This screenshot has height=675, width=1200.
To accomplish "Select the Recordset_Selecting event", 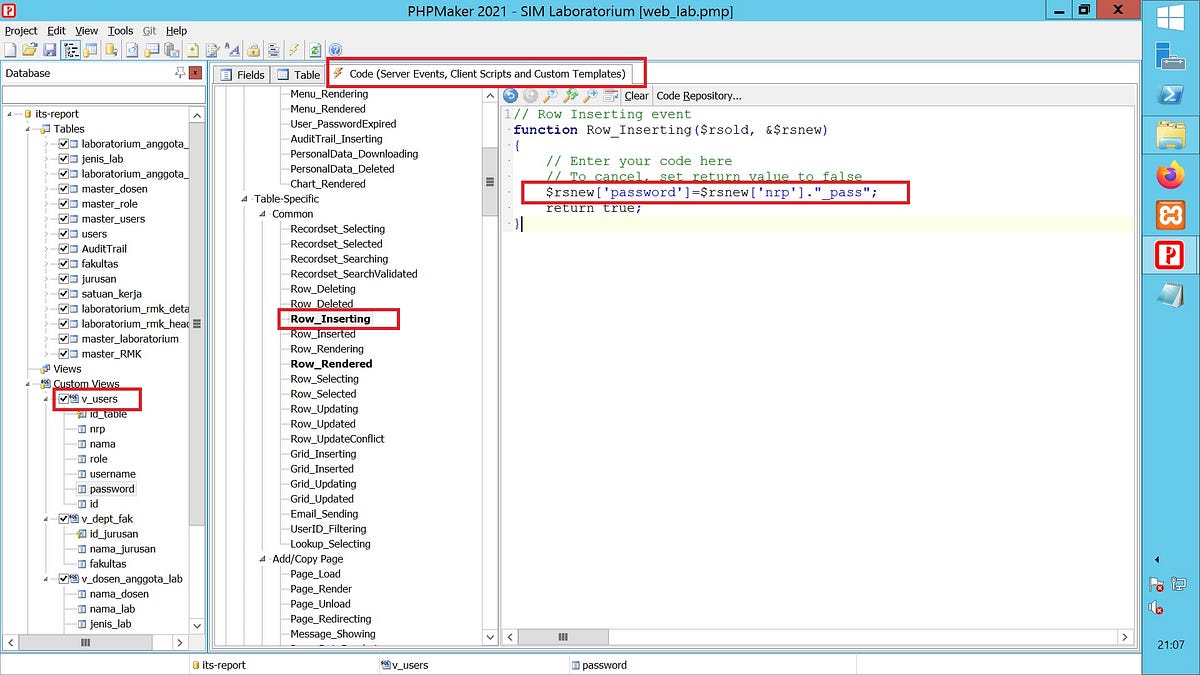I will pos(337,229).
